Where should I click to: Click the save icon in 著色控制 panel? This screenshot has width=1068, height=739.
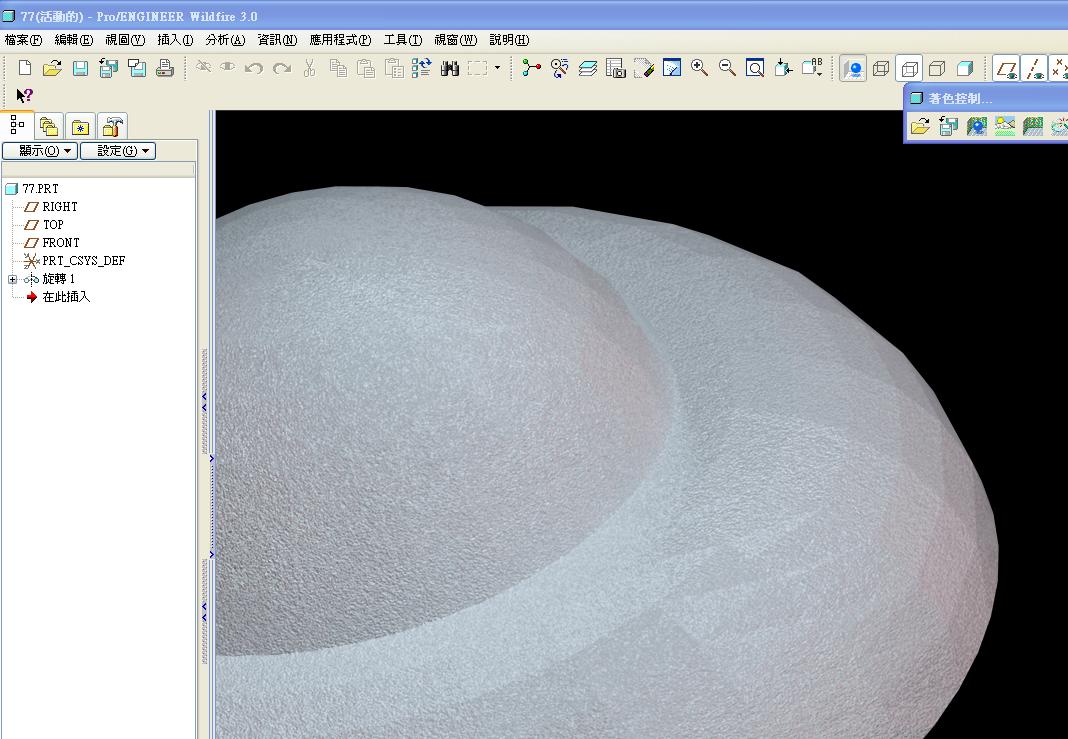[948, 126]
